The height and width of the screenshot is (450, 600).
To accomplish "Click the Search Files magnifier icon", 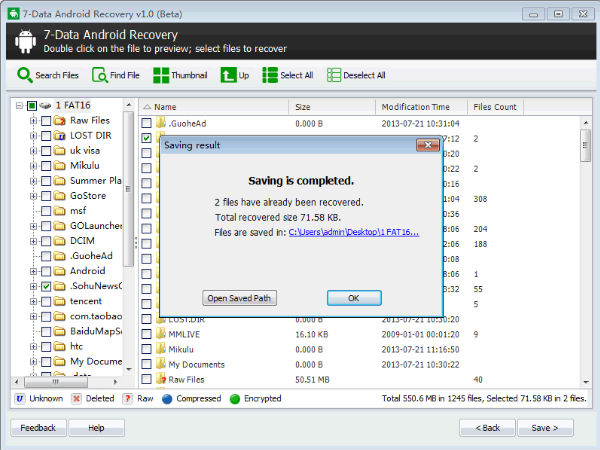I will coord(25,75).
